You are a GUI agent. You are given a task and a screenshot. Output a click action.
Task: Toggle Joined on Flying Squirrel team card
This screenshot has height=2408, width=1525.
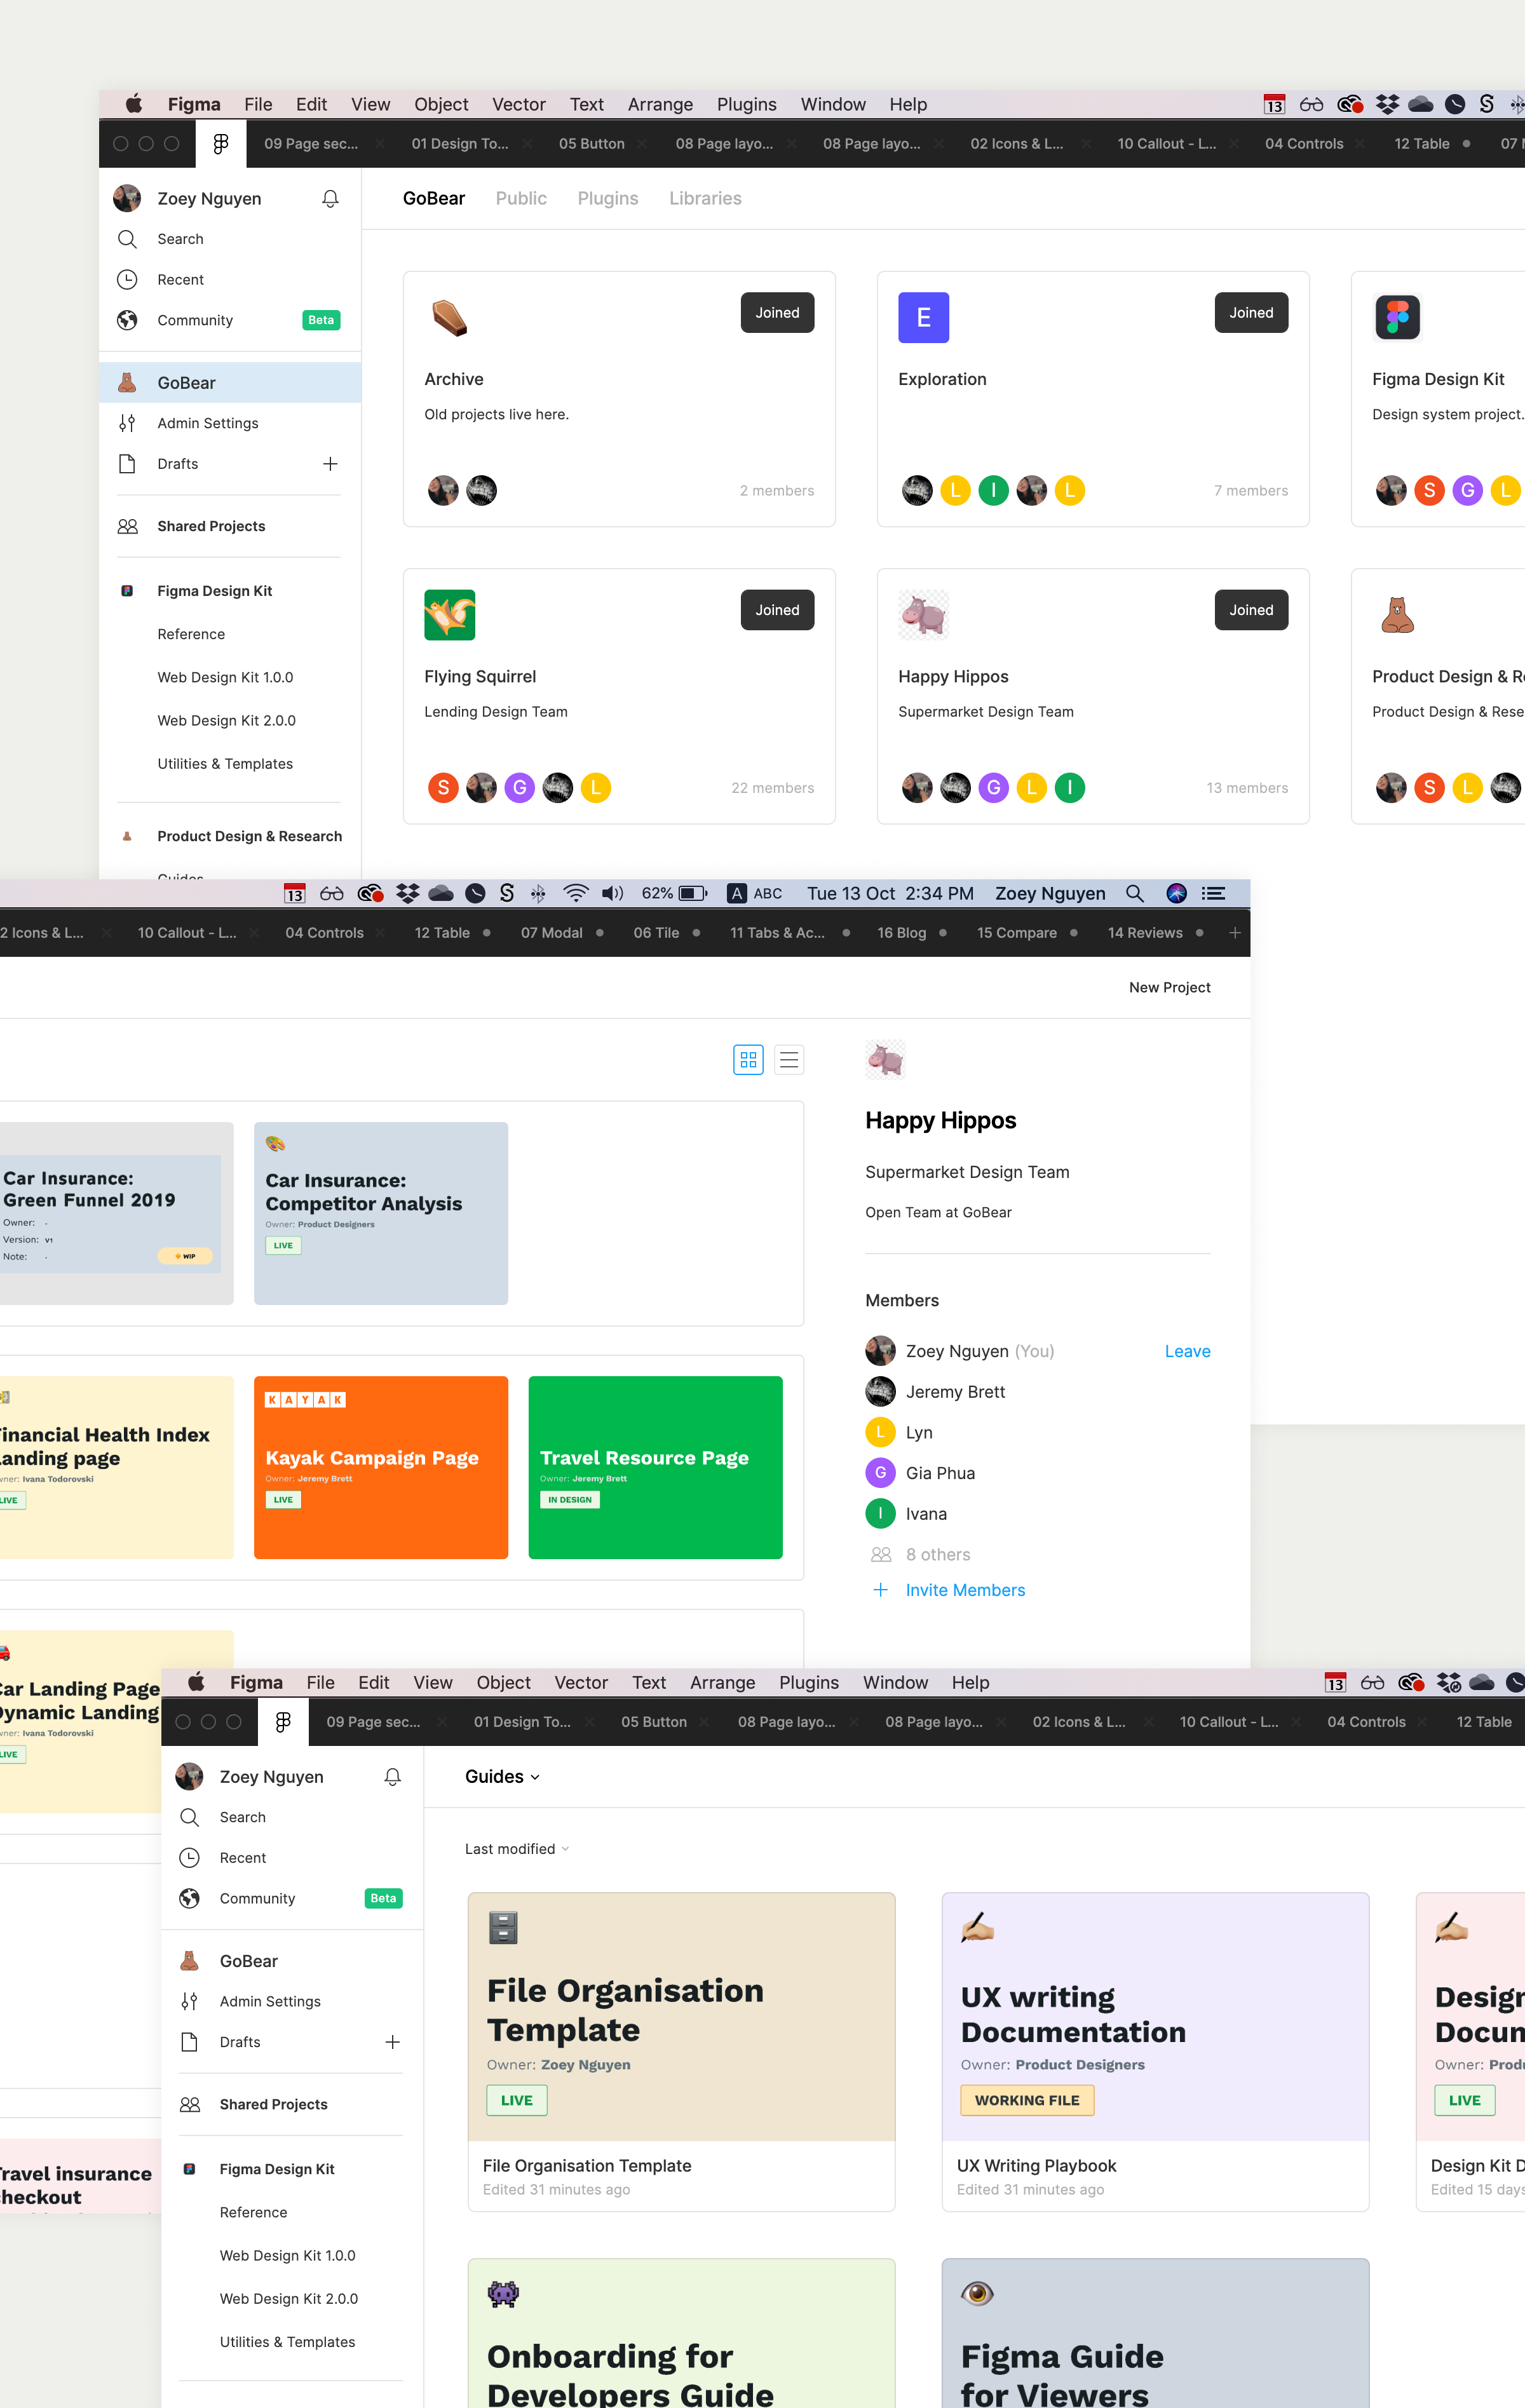pos(777,610)
